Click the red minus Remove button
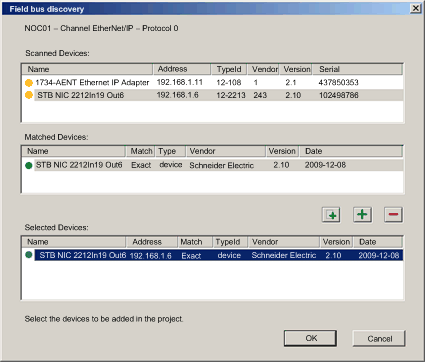 click(x=393, y=214)
